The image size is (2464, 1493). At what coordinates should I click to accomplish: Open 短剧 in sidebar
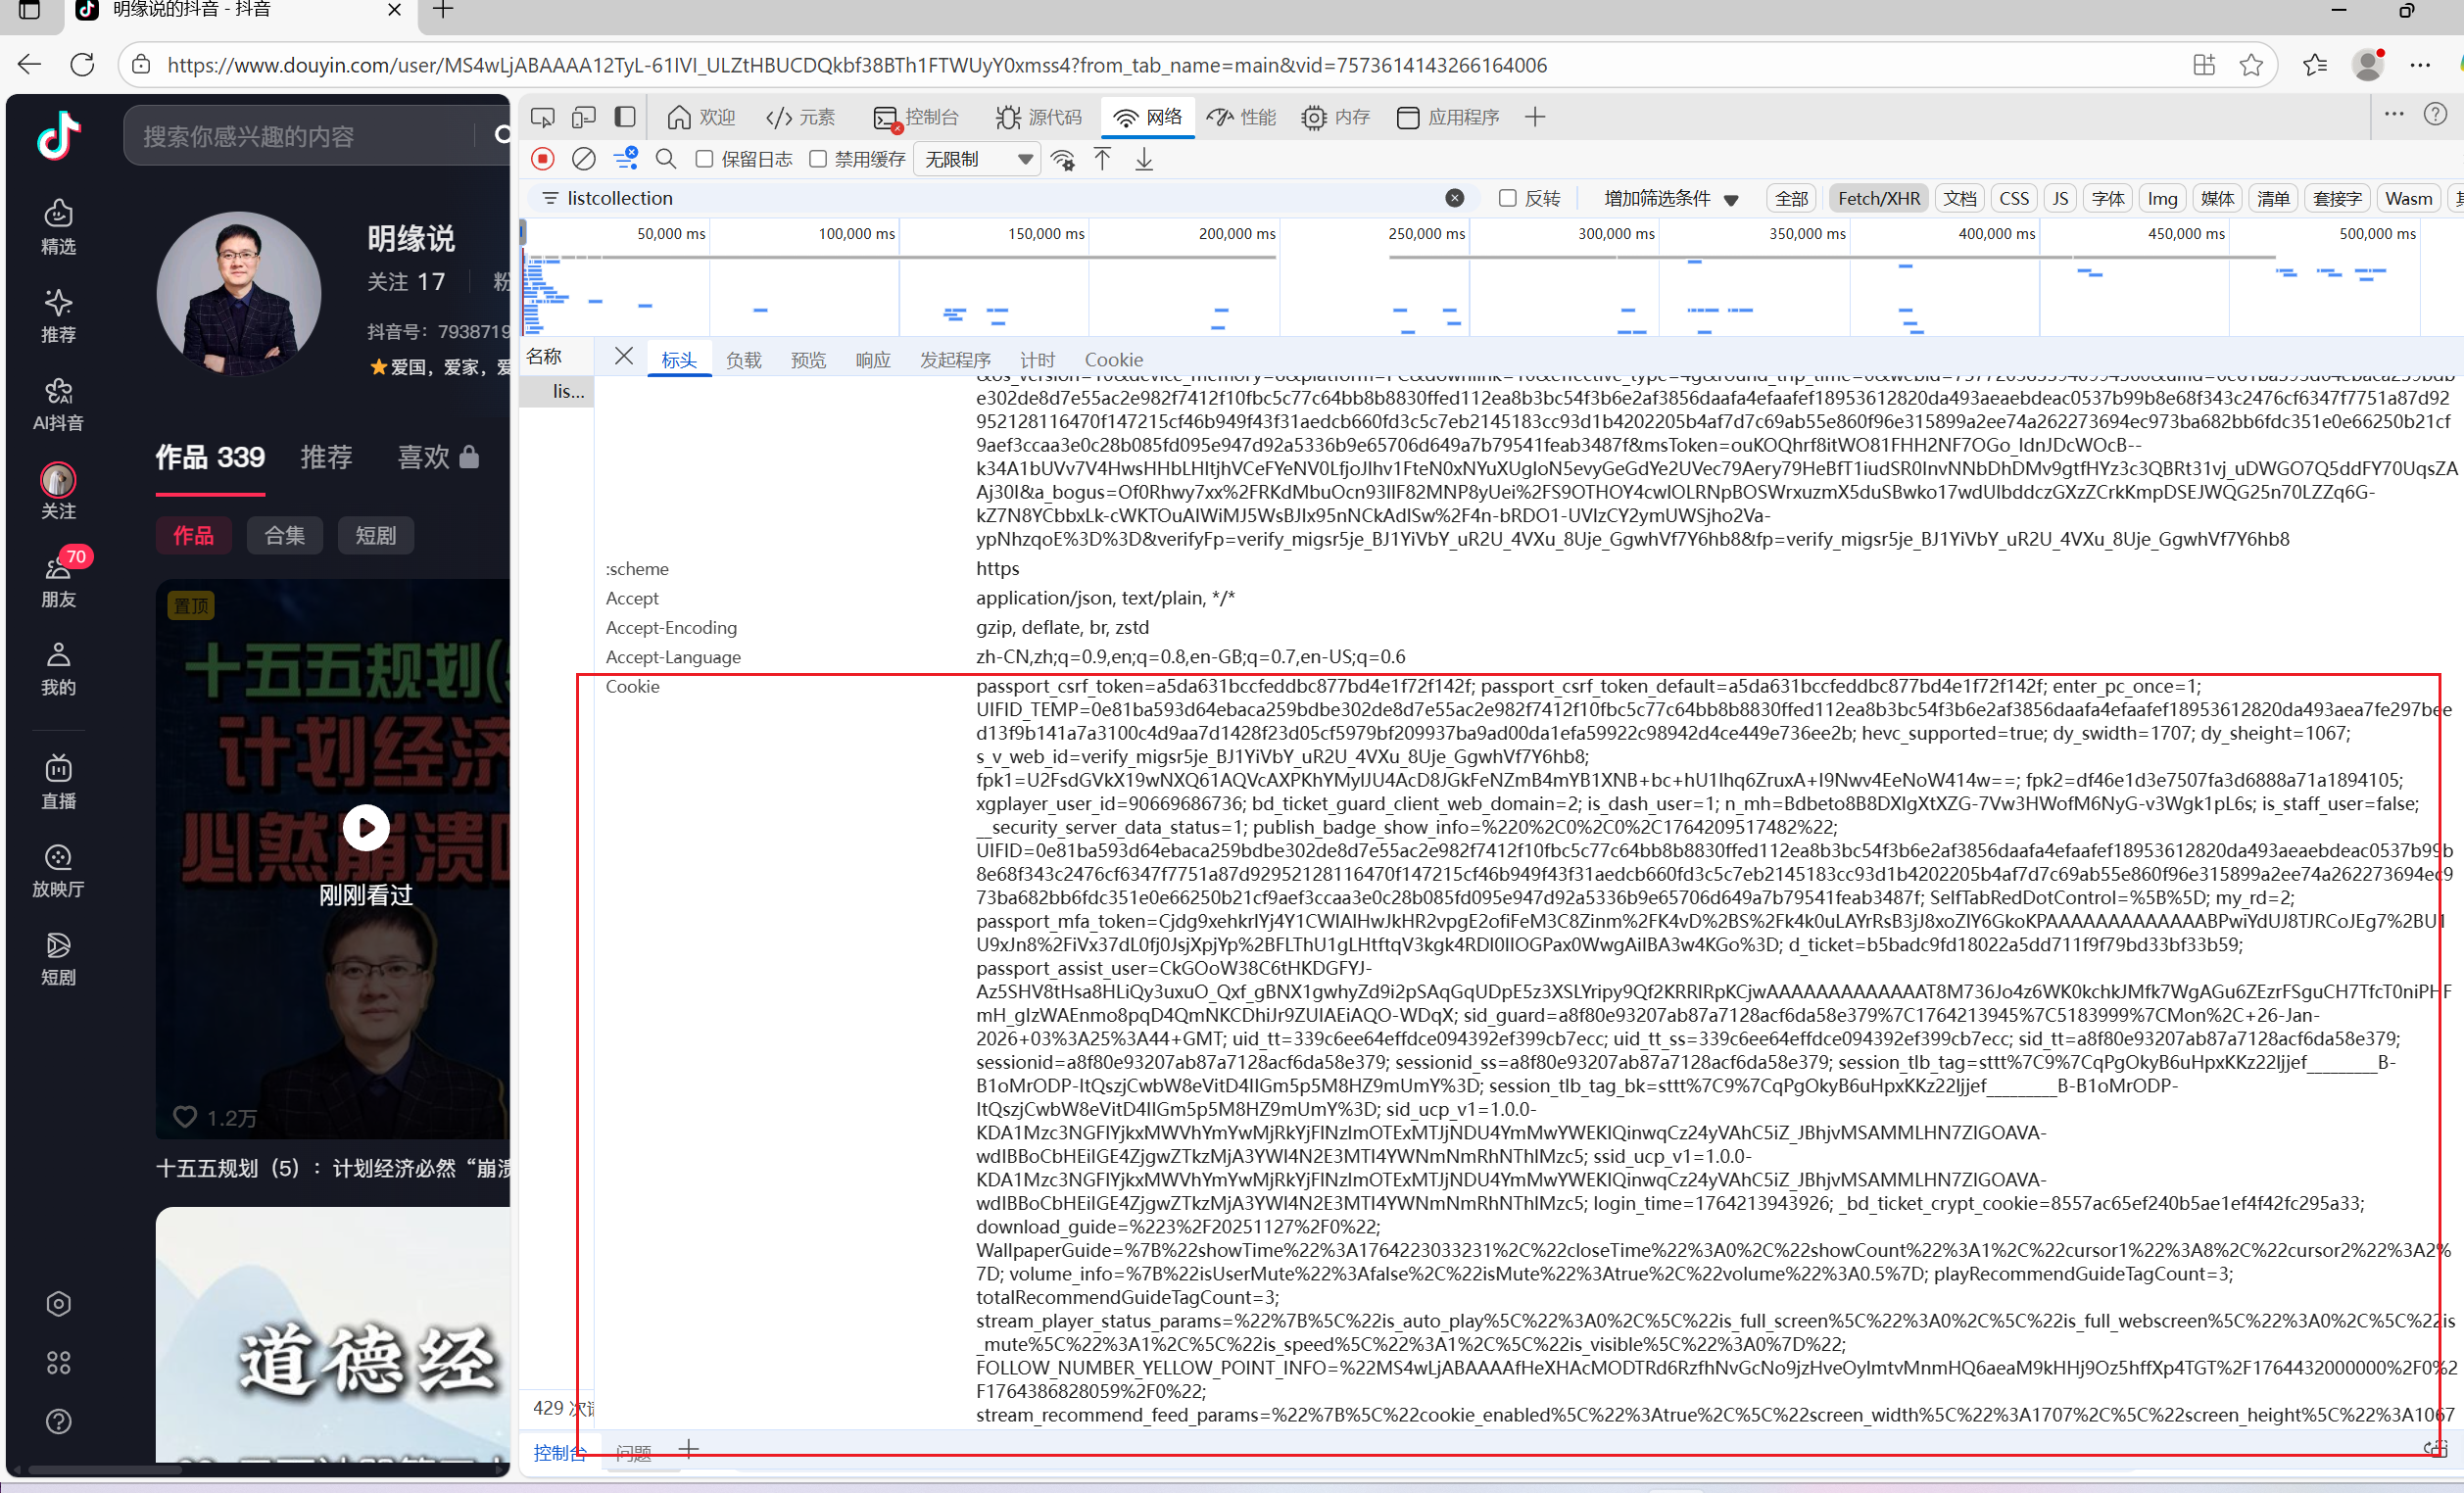tap(58, 958)
